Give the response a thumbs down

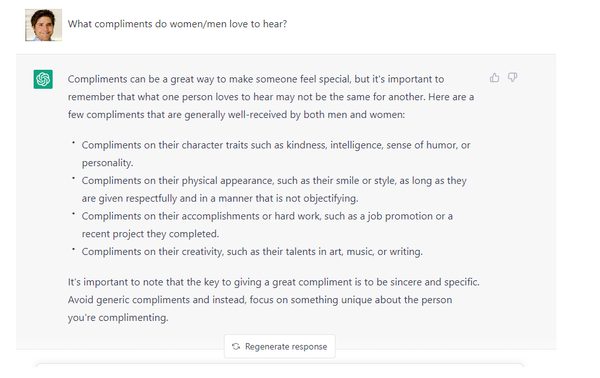click(x=512, y=78)
